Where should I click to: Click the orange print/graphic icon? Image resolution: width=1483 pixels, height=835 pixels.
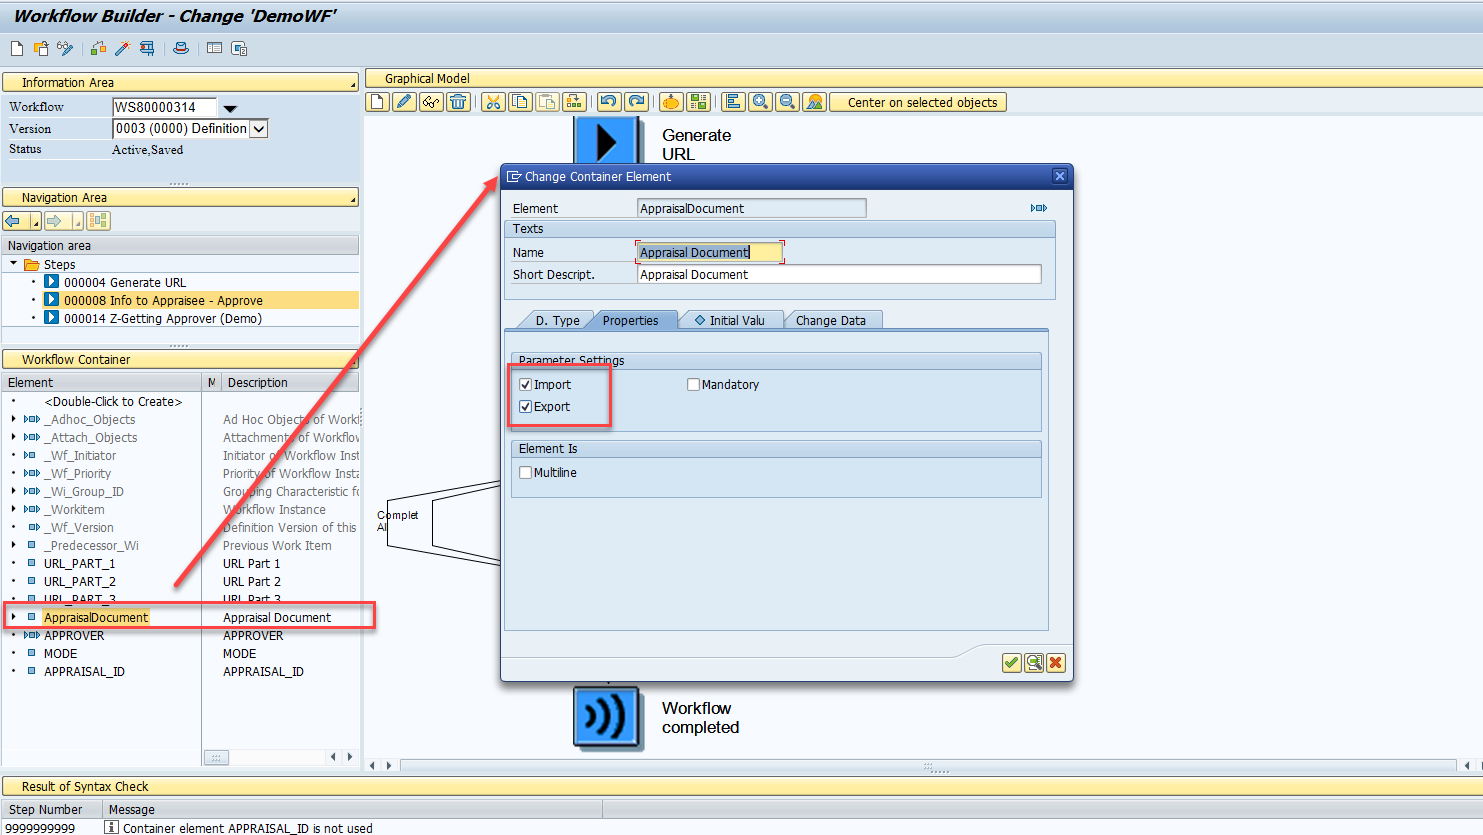tap(671, 102)
